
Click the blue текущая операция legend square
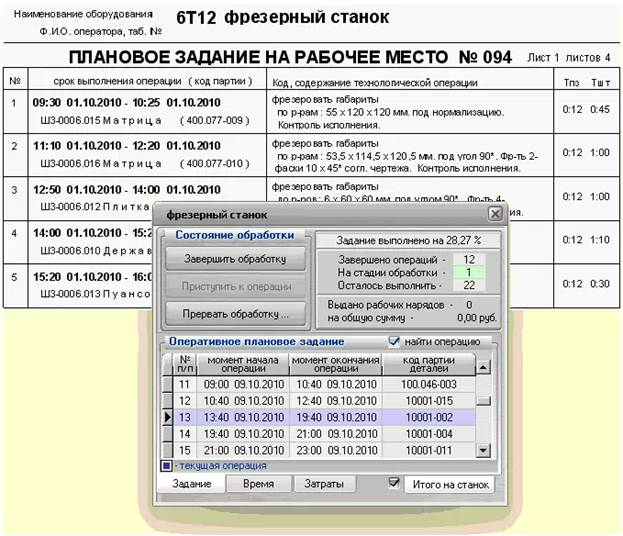click(166, 466)
